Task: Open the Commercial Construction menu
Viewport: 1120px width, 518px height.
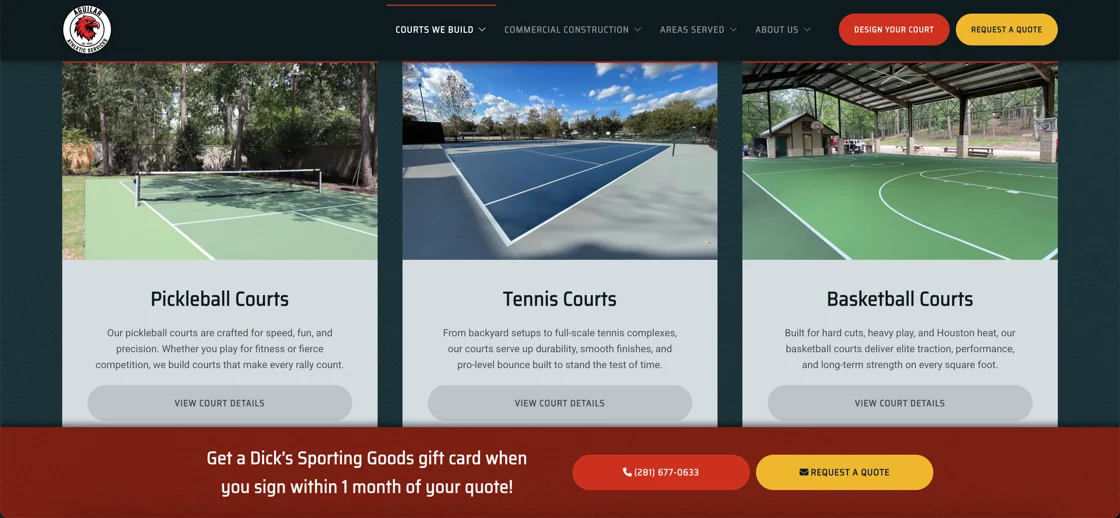Action: pyautogui.click(x=566, y=30)
